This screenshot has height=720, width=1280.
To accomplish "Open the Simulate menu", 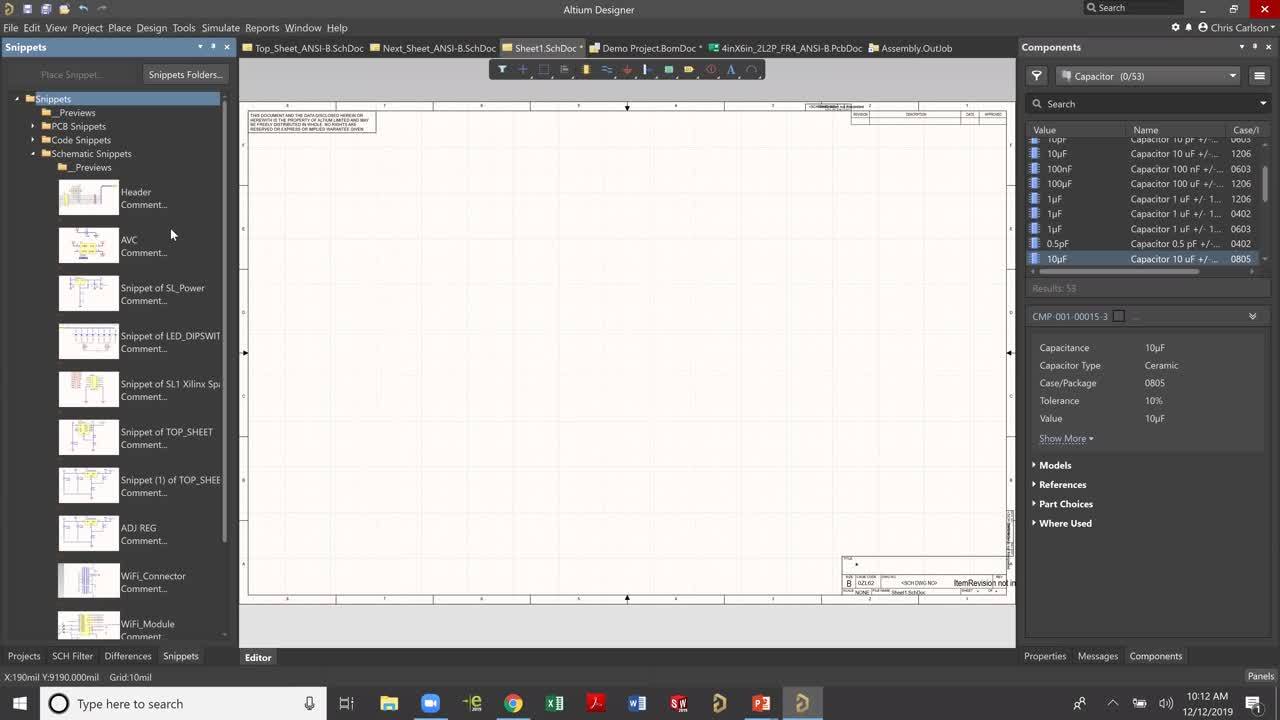I will point(220,27).
